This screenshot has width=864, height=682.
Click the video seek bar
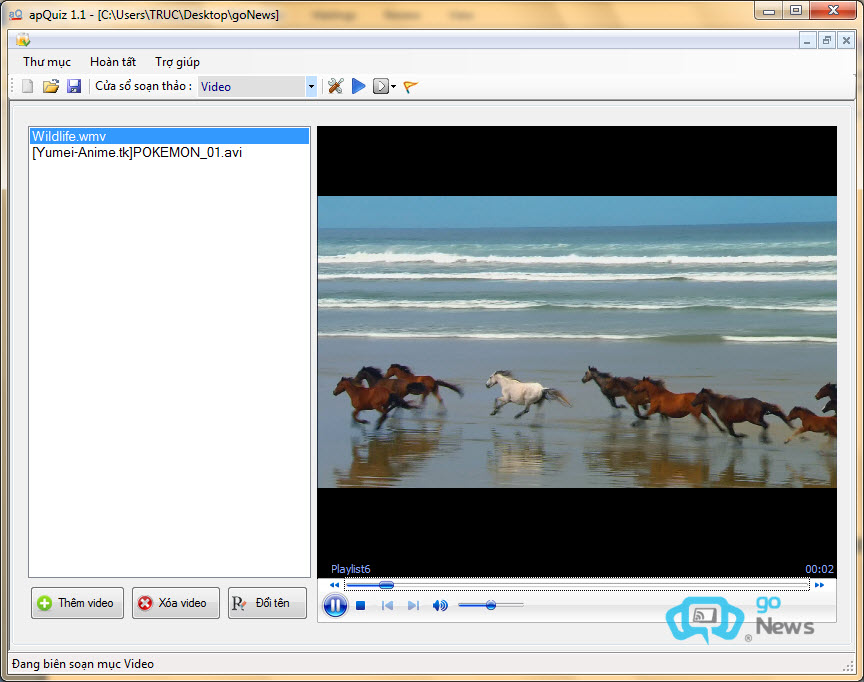point(577,585)
